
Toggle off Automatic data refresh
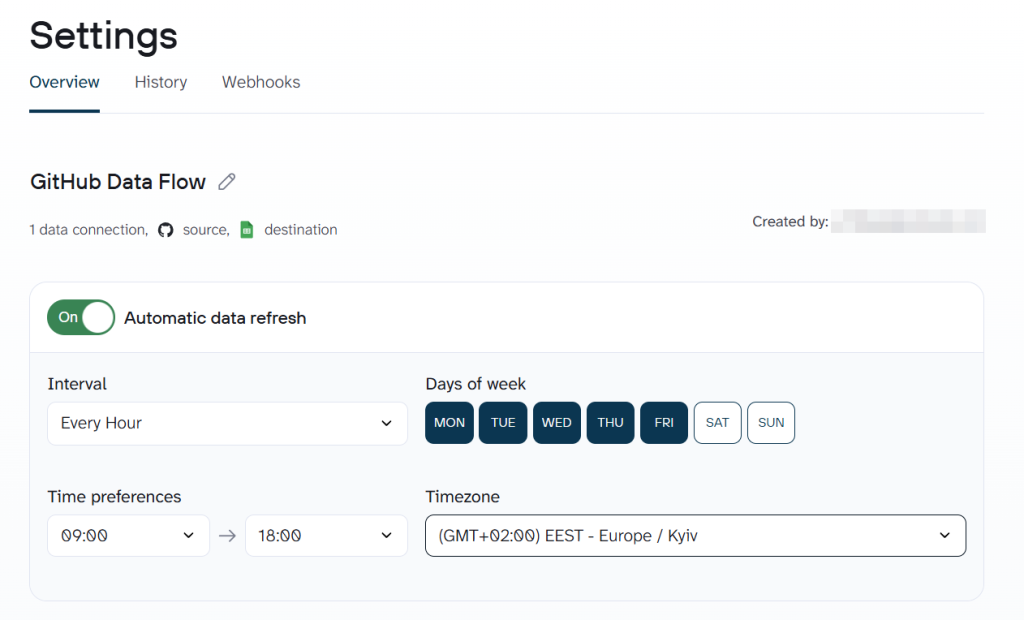80,317
